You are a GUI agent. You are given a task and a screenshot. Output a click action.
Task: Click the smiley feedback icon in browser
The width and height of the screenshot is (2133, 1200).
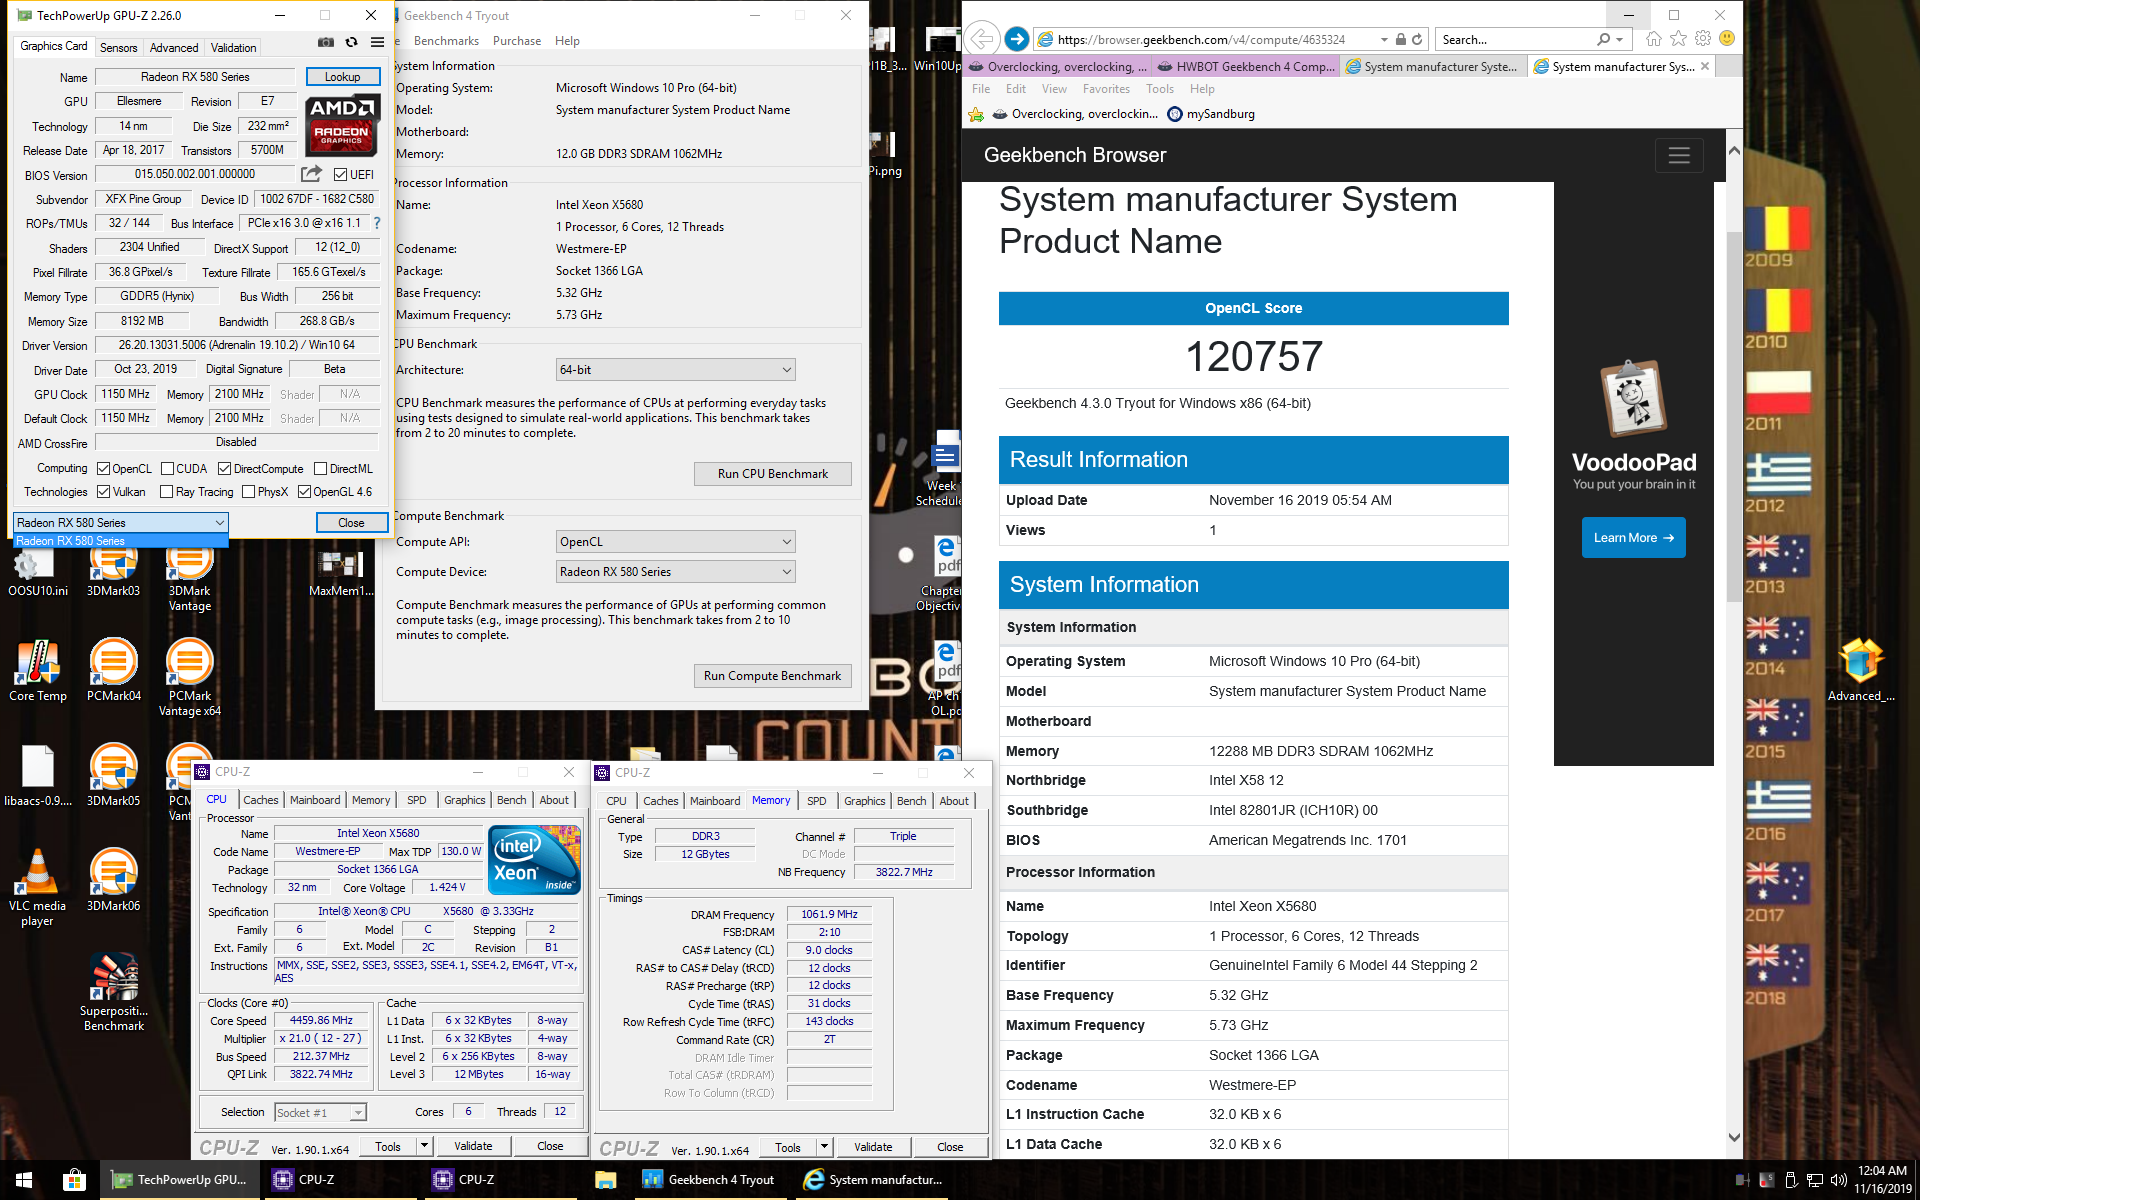tap(1727, 39)
